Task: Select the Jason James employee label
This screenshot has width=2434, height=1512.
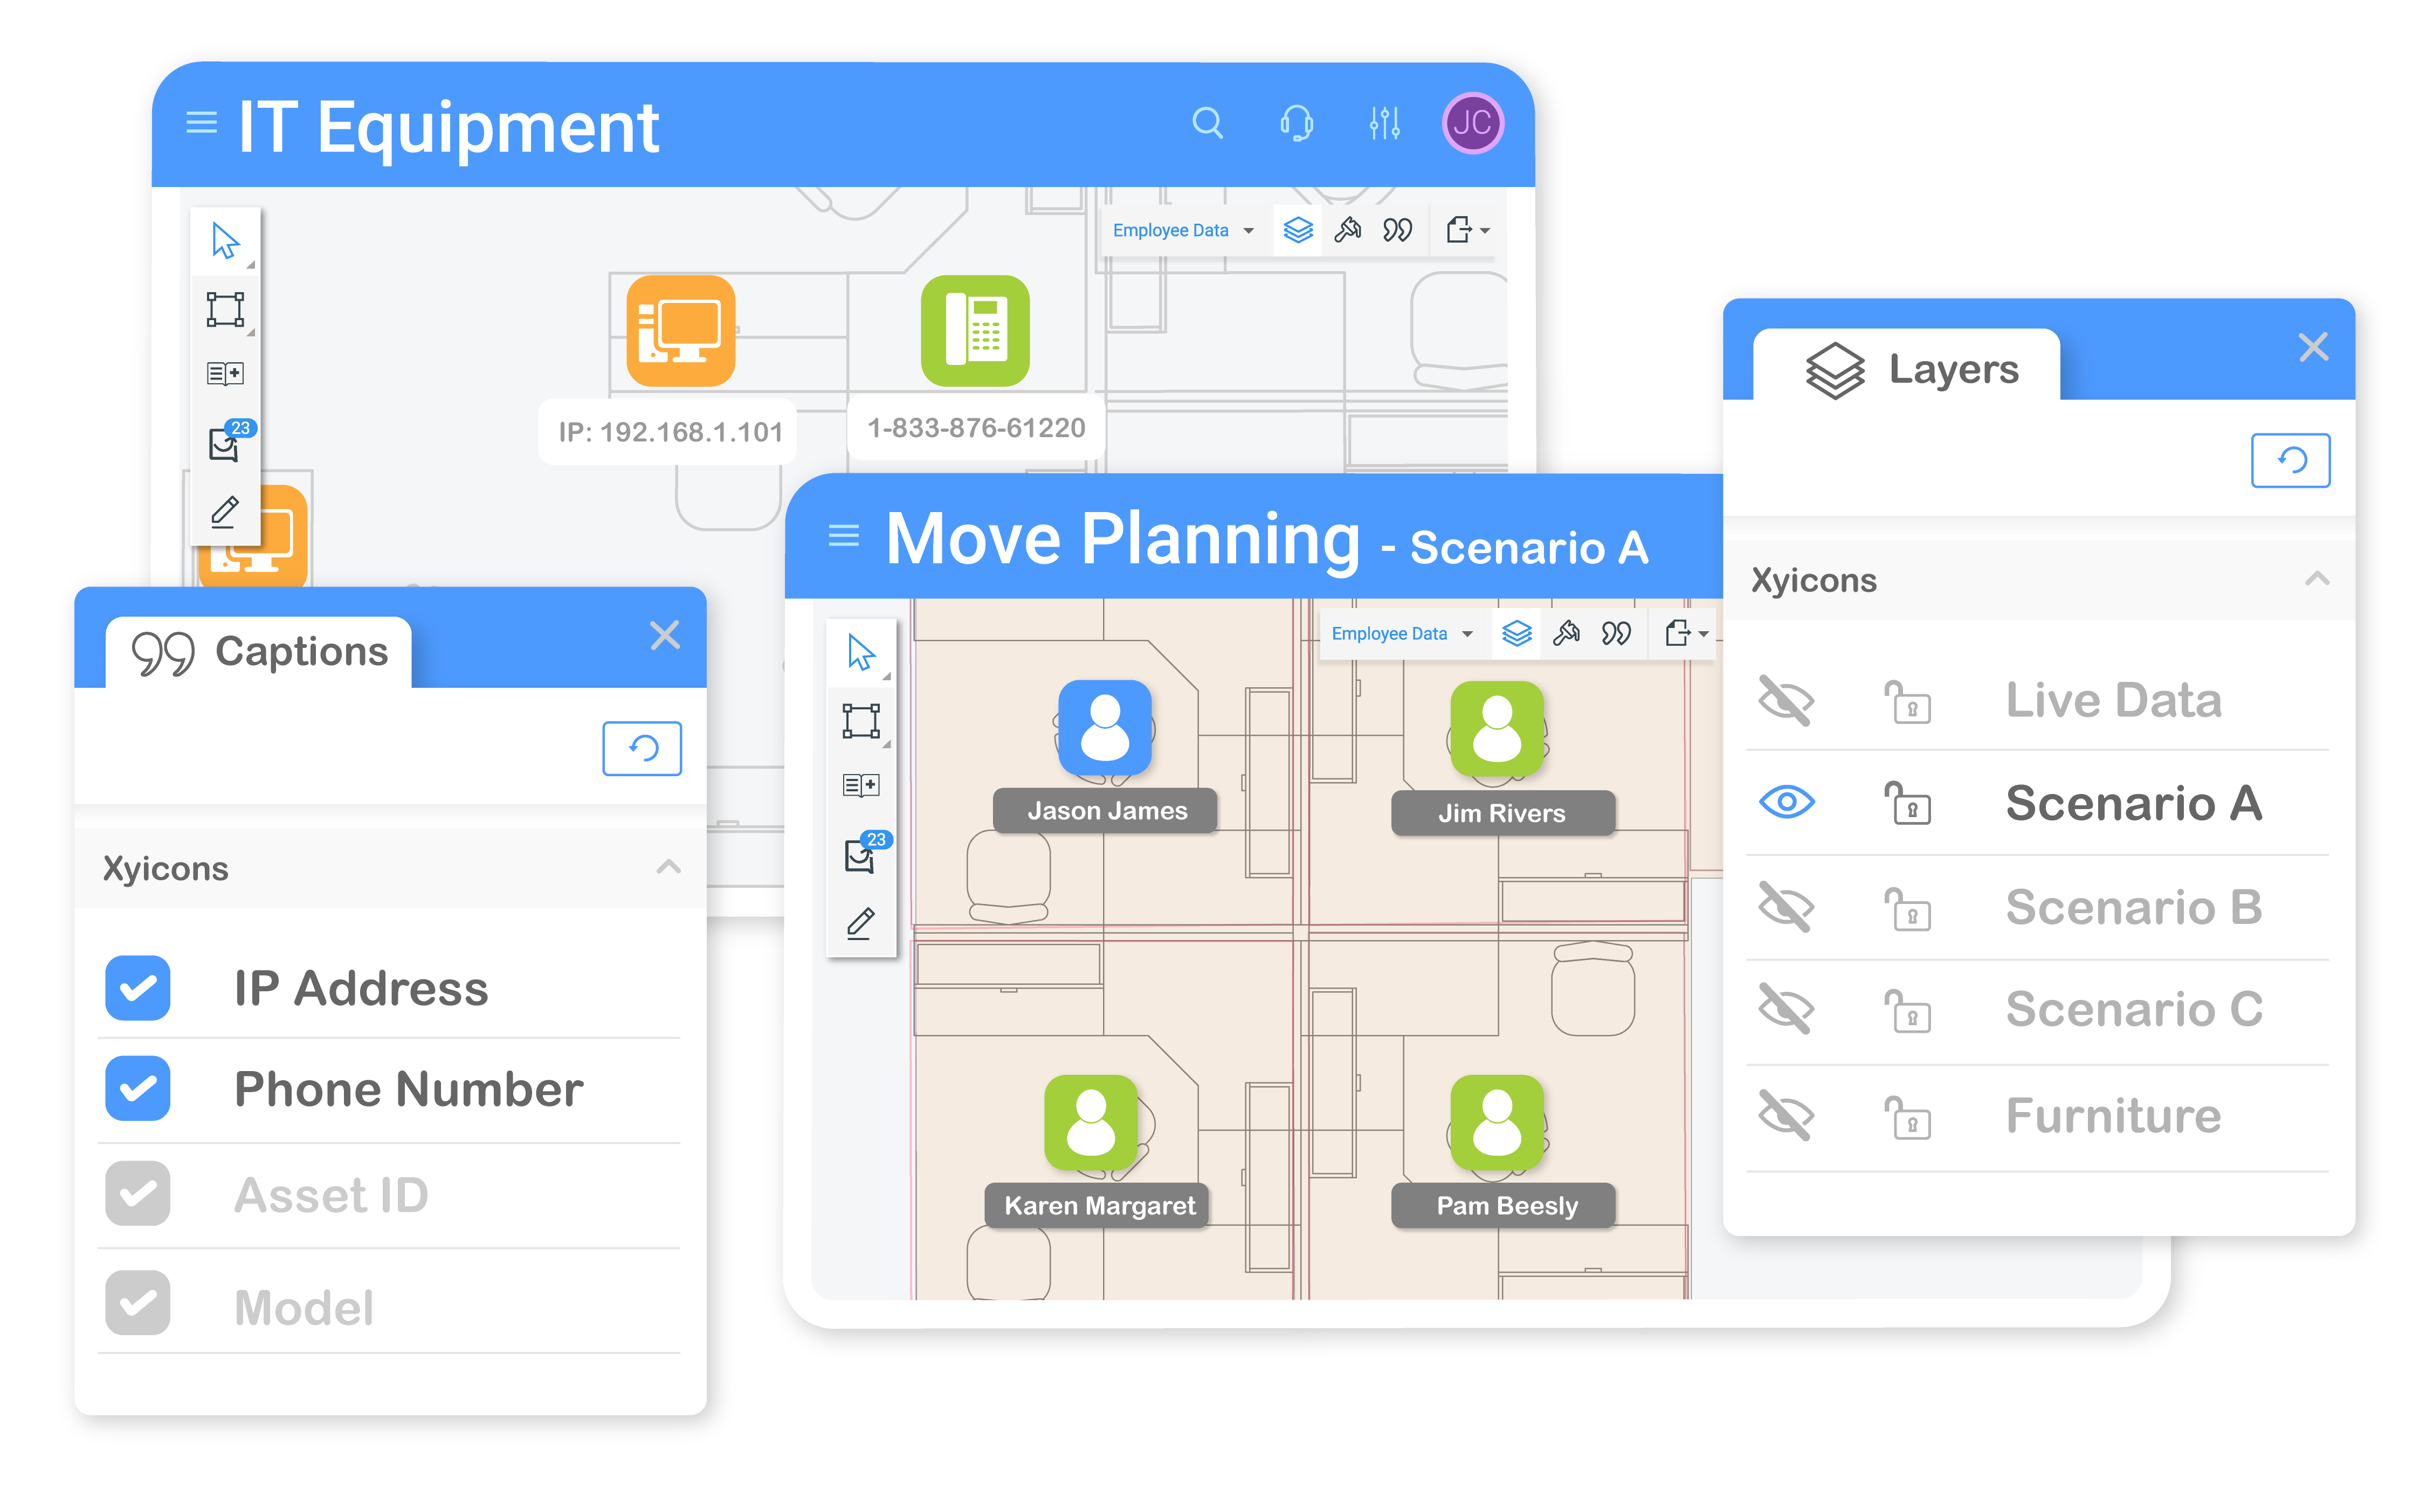Action: click(x=1106, y=811)
